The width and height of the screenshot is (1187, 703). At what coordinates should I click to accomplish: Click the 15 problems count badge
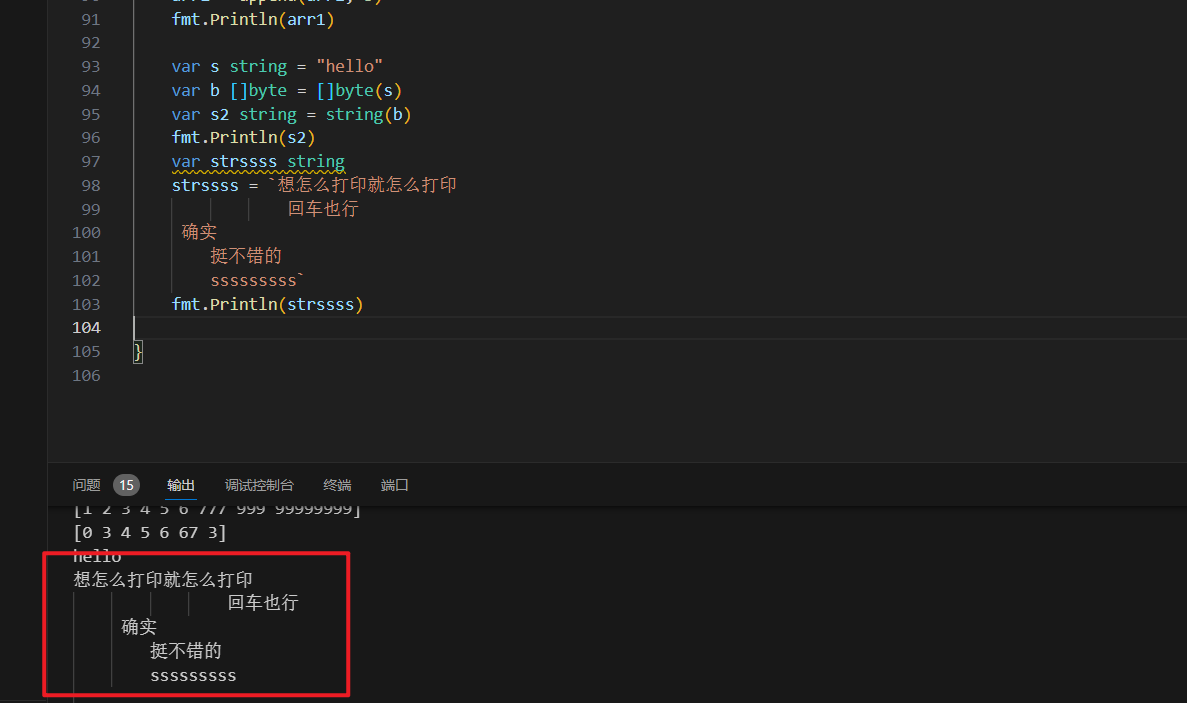126,485
